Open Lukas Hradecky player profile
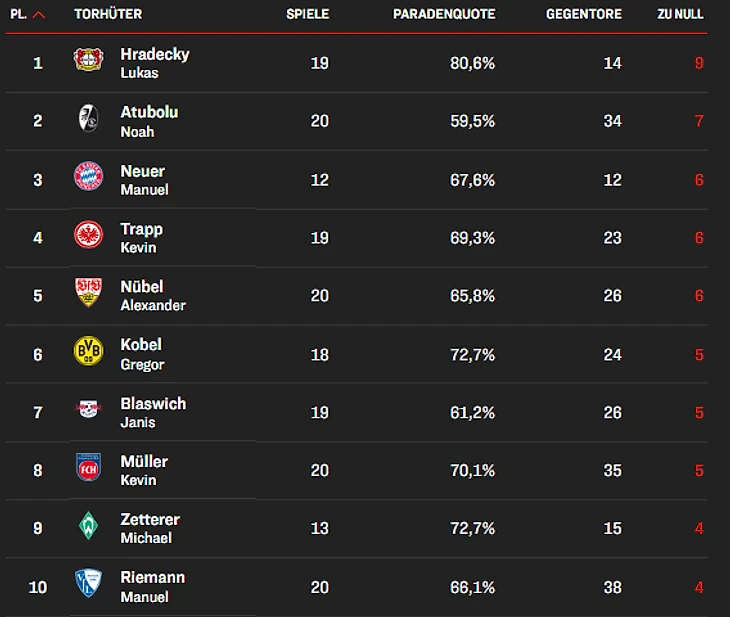The width and height of the screenshot is (730, 617). click(x=154, y=62)
